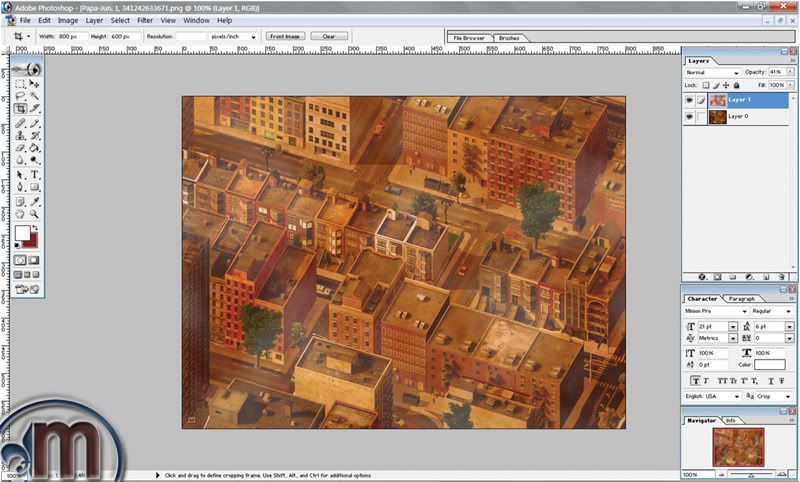Hide Layer 0 visibility eye
The width and height of the screenshot is (800, 482).
tap(689, 117)
